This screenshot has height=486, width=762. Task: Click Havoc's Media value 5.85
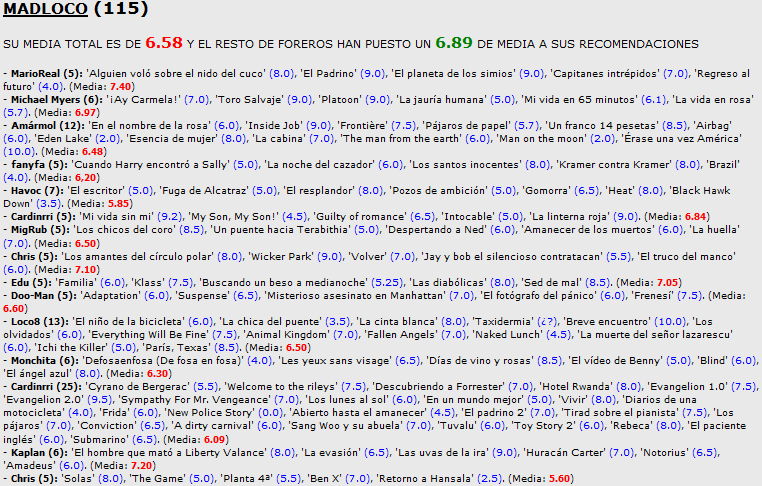pyautogui.click(x=119, y=204)
